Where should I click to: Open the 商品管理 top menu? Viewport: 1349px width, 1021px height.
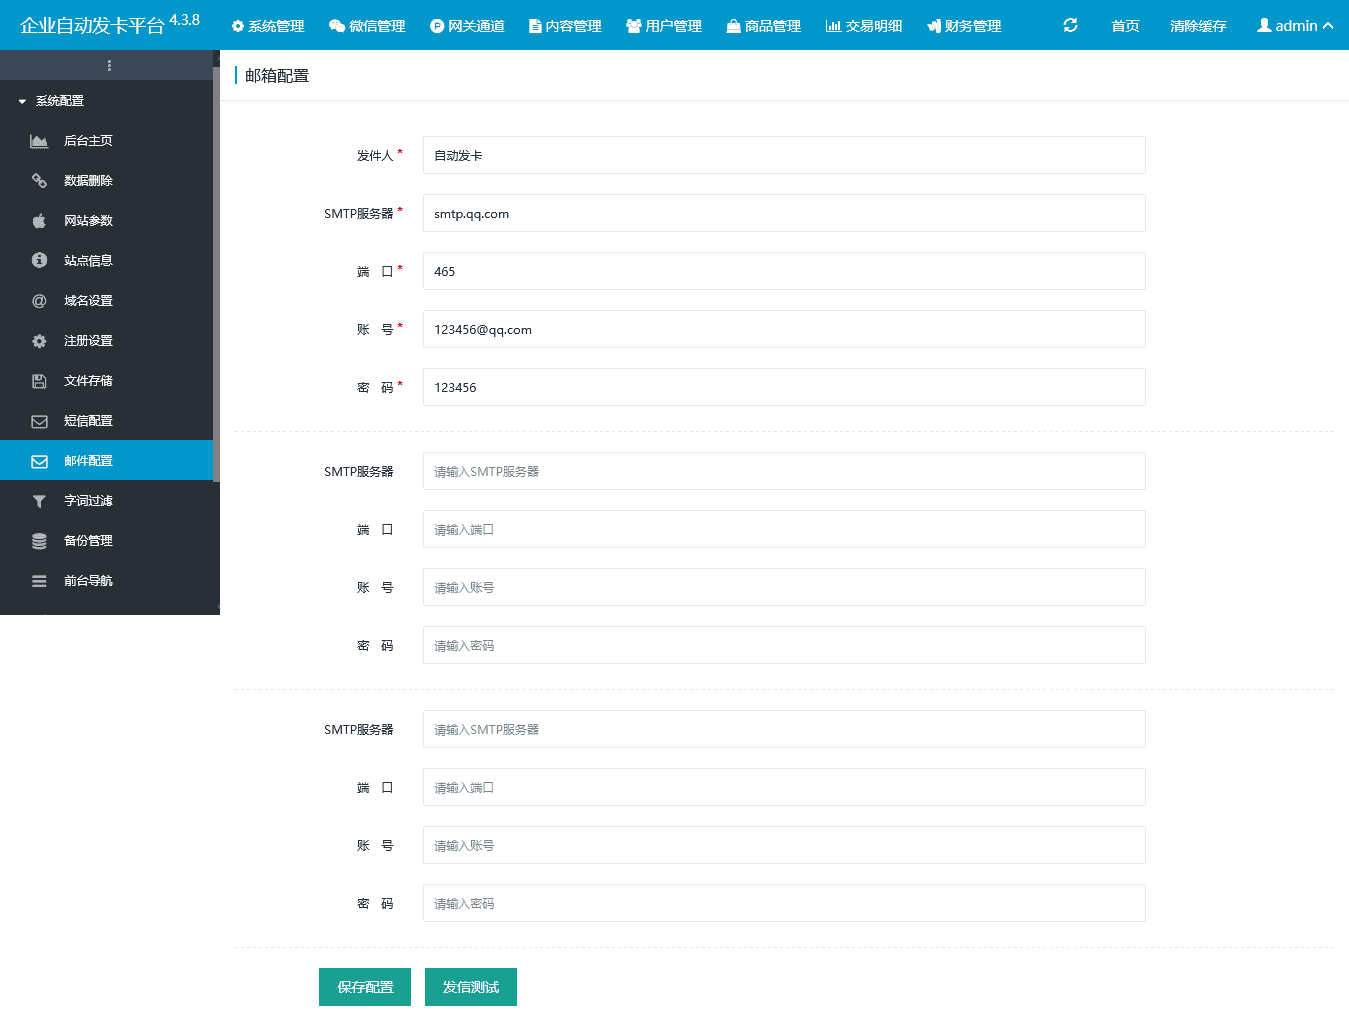coord(763,26)
